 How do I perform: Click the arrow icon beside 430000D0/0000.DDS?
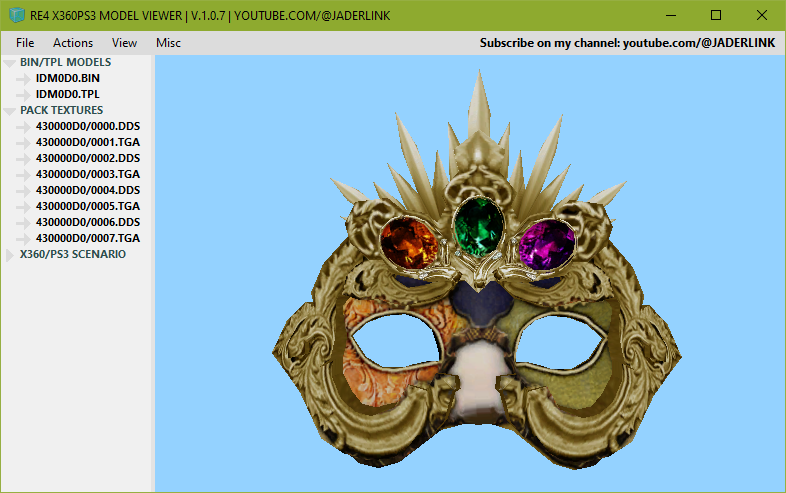click(x=24, y=127)
